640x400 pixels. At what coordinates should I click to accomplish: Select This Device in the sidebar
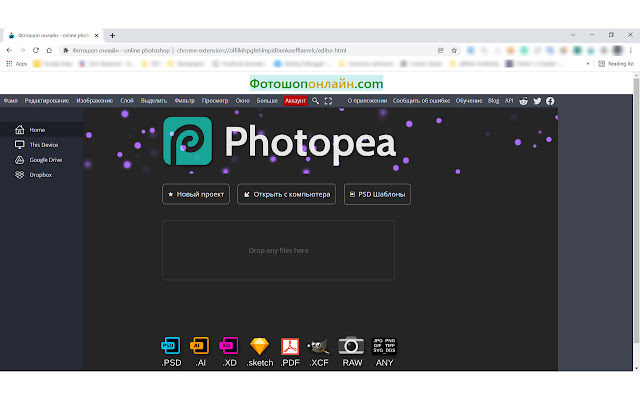pos(42,144)
